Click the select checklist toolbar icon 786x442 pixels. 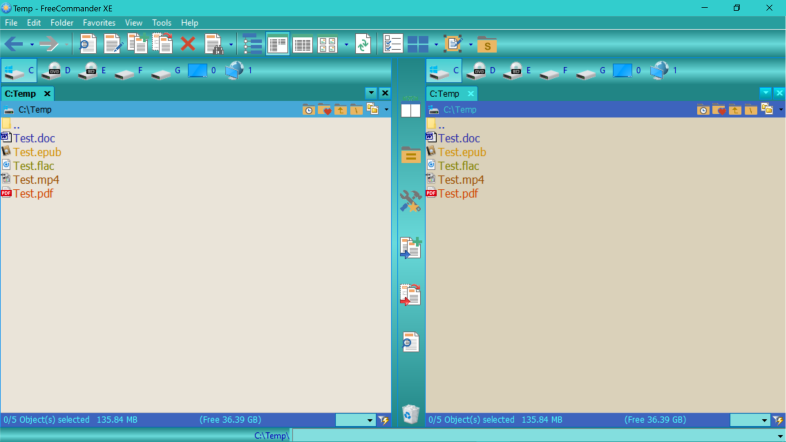(392, 44)
